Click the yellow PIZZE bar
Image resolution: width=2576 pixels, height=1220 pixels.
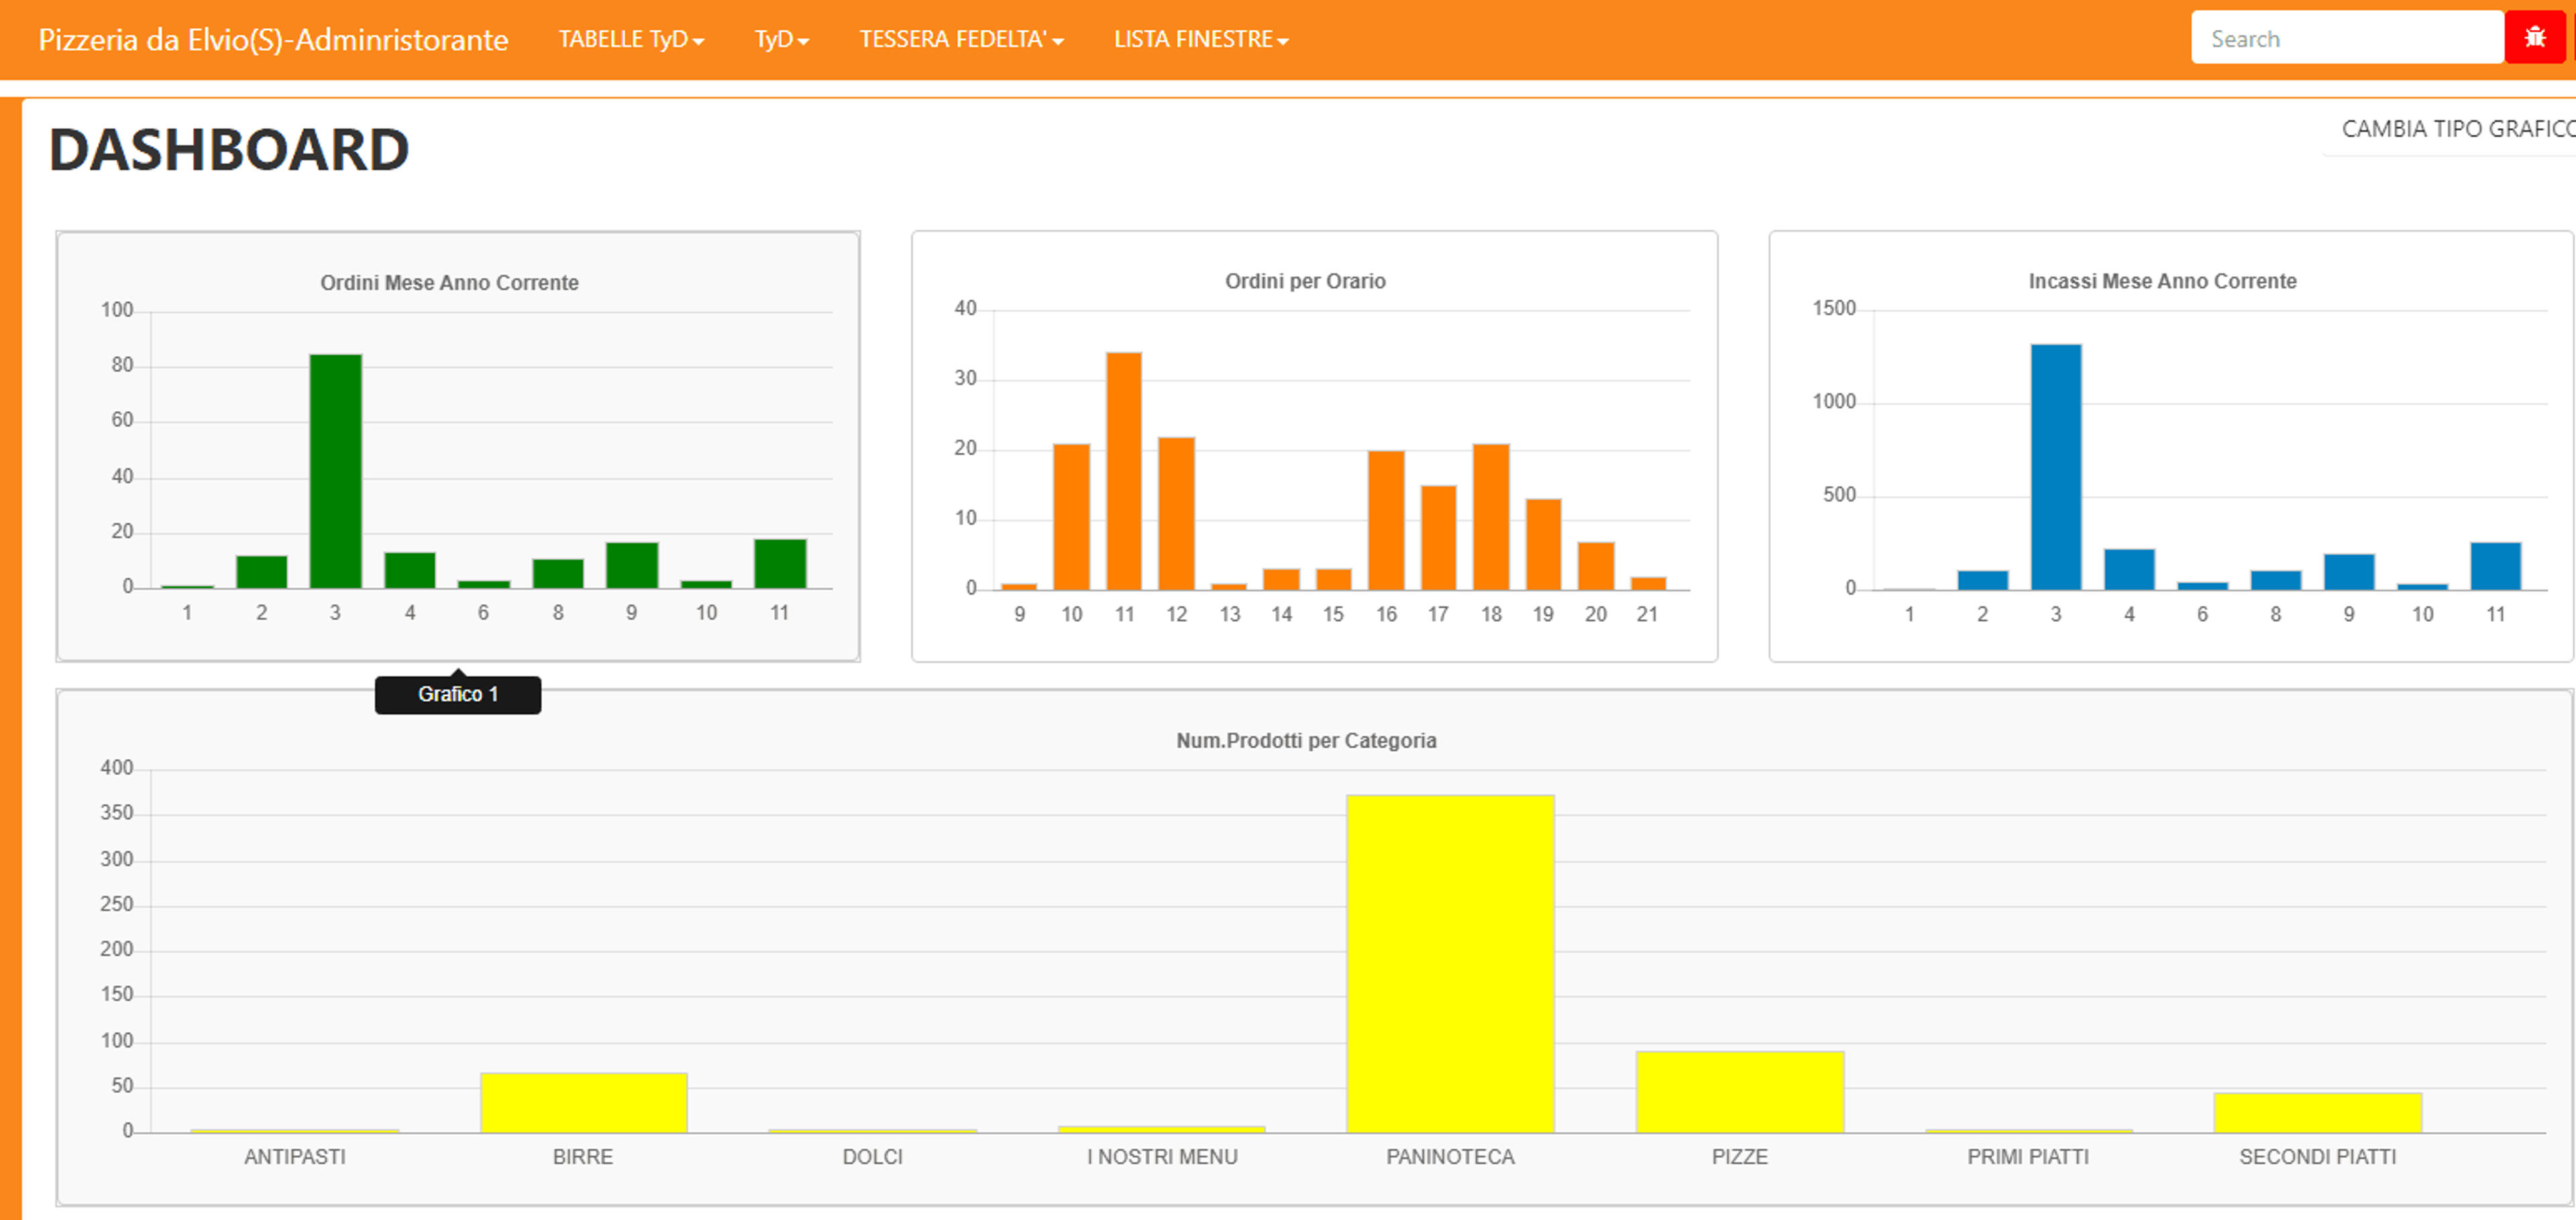(x=1740, y=1092)
